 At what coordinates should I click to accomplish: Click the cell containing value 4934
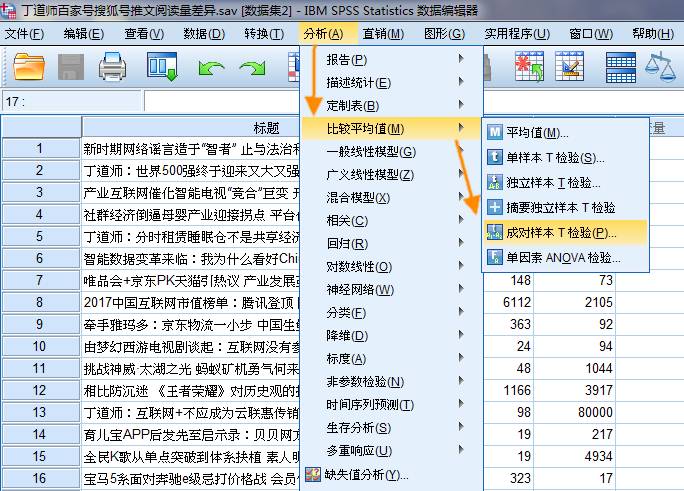click(575, 456)
